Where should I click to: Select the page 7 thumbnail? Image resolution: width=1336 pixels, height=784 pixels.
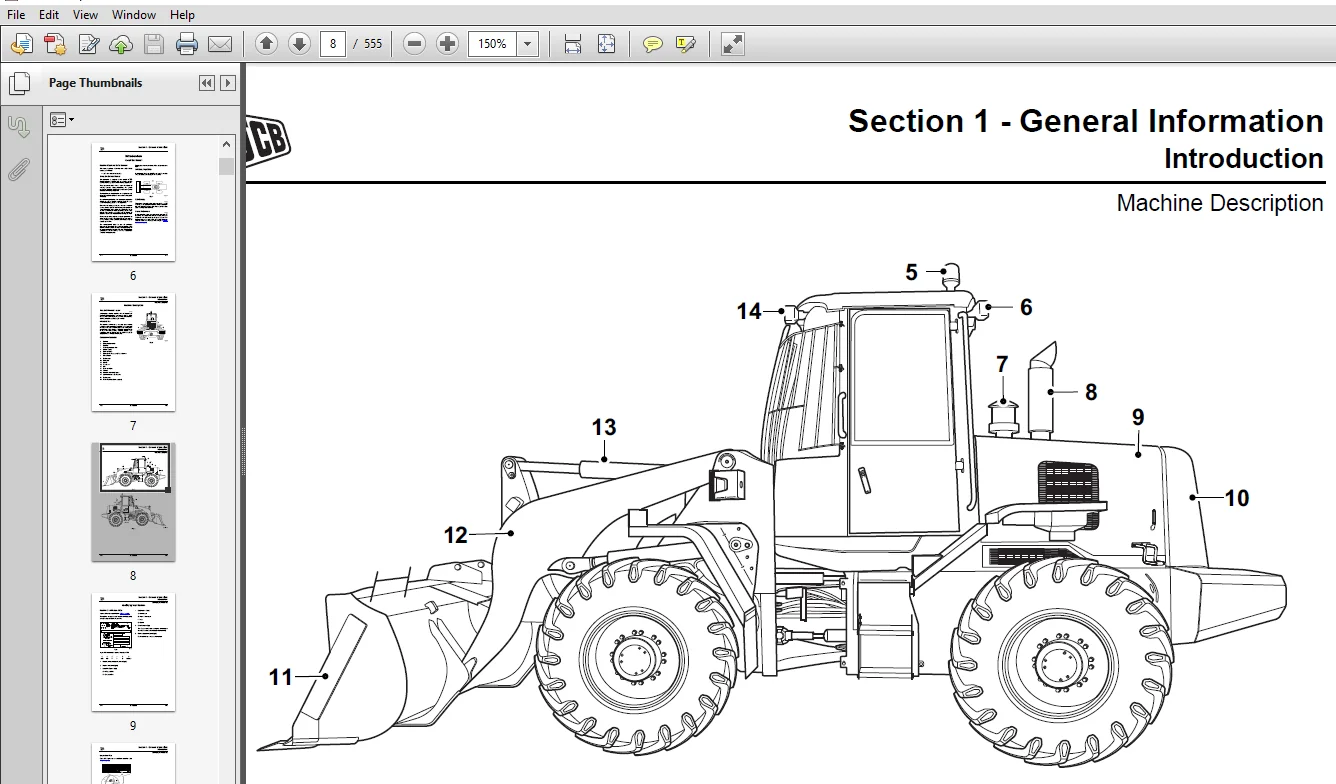(133, 352)
